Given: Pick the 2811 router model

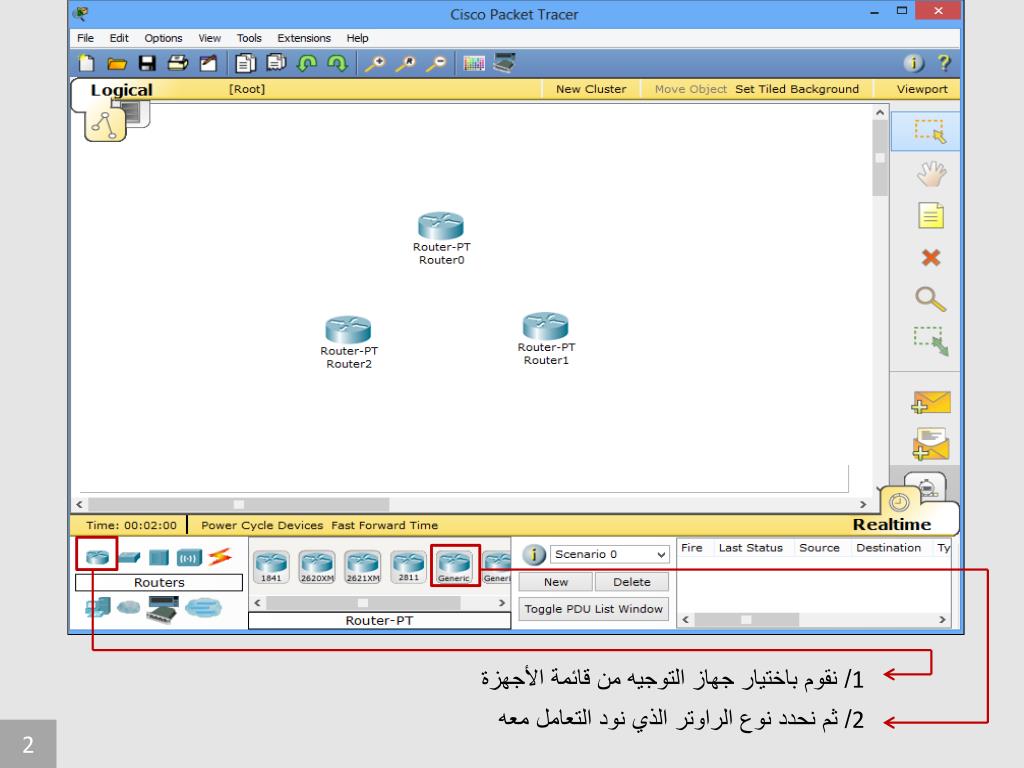Looking at the screenshot, I should point(408,567).
